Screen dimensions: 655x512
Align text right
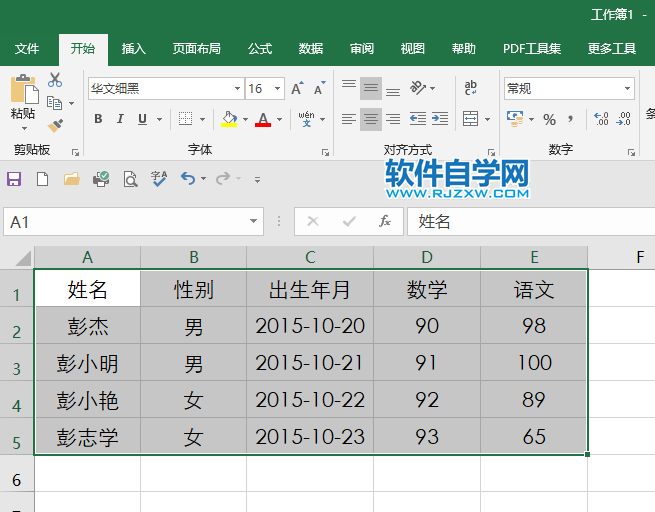click(x=393, y=119)
